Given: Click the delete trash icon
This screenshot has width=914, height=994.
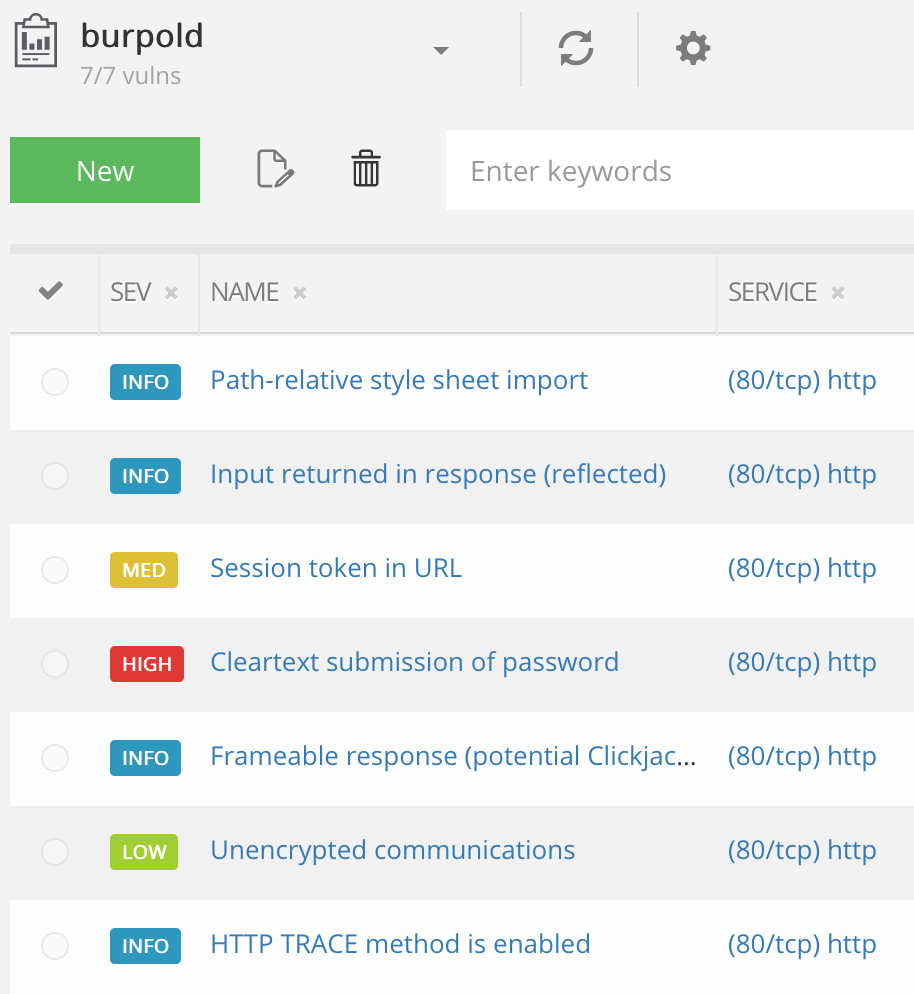Looking at the screenshot, I should [366, 169].
